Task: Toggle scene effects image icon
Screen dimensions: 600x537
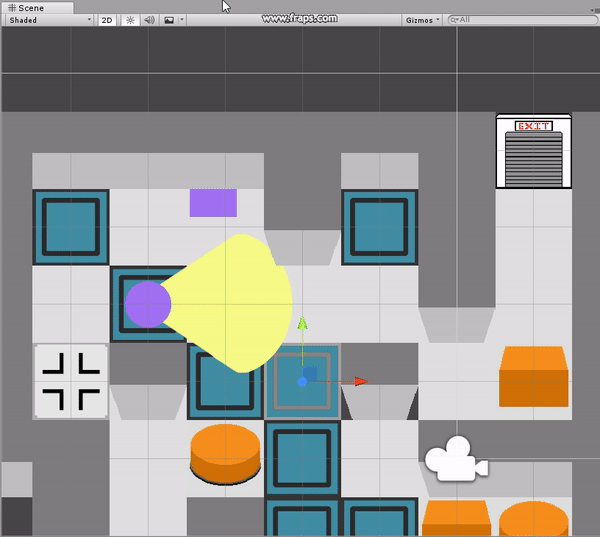Action: [169, 20]
